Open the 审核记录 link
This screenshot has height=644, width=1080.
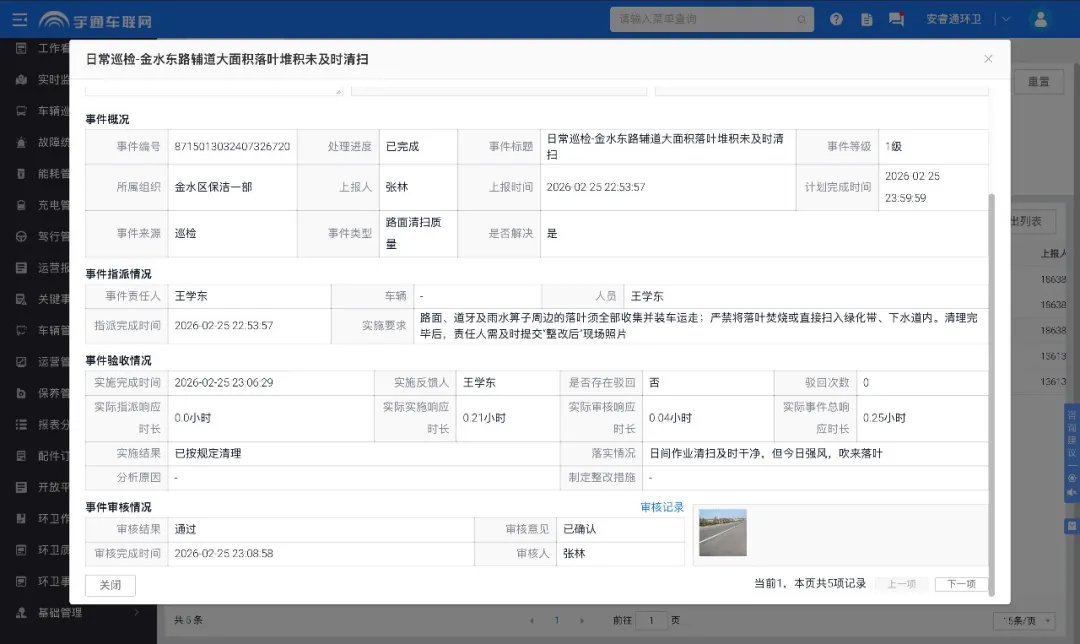tap(662, 507)
